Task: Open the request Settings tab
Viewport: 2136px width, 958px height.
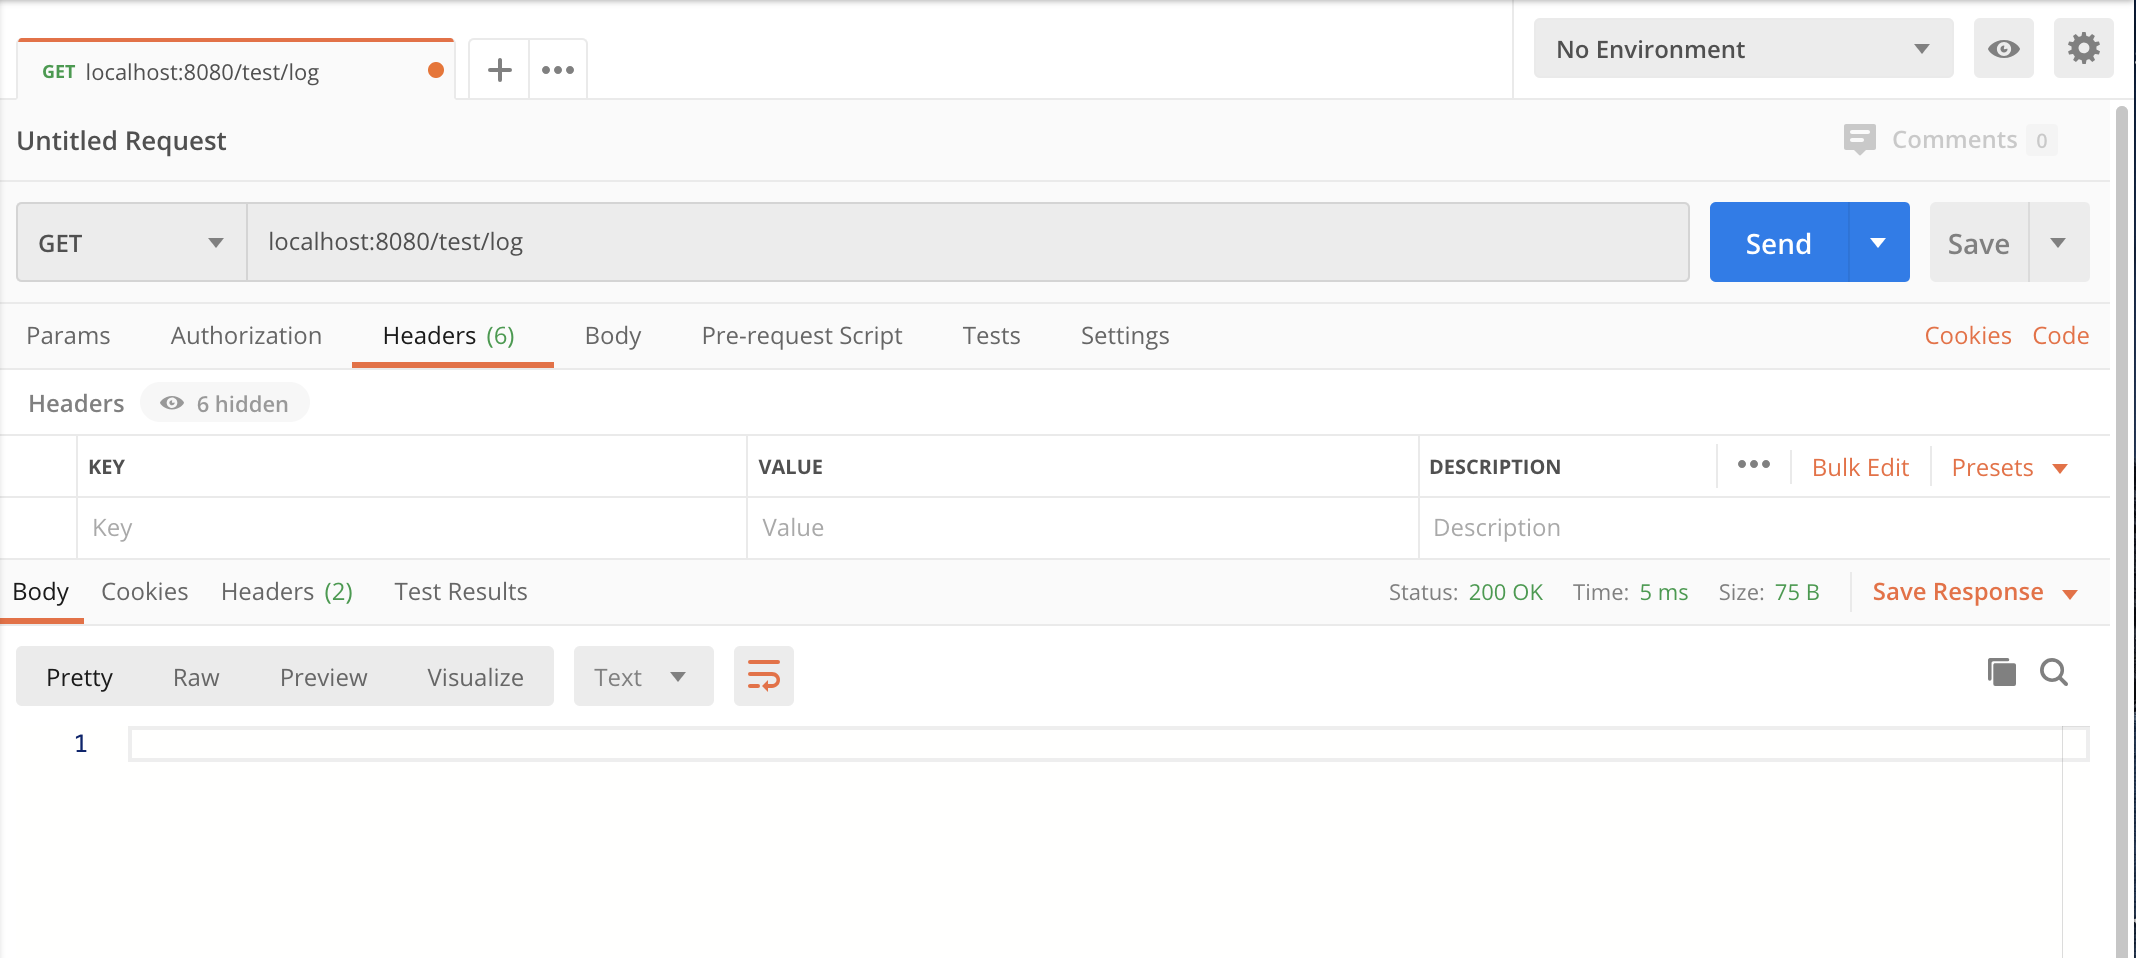Action: tap(1124, 336)
